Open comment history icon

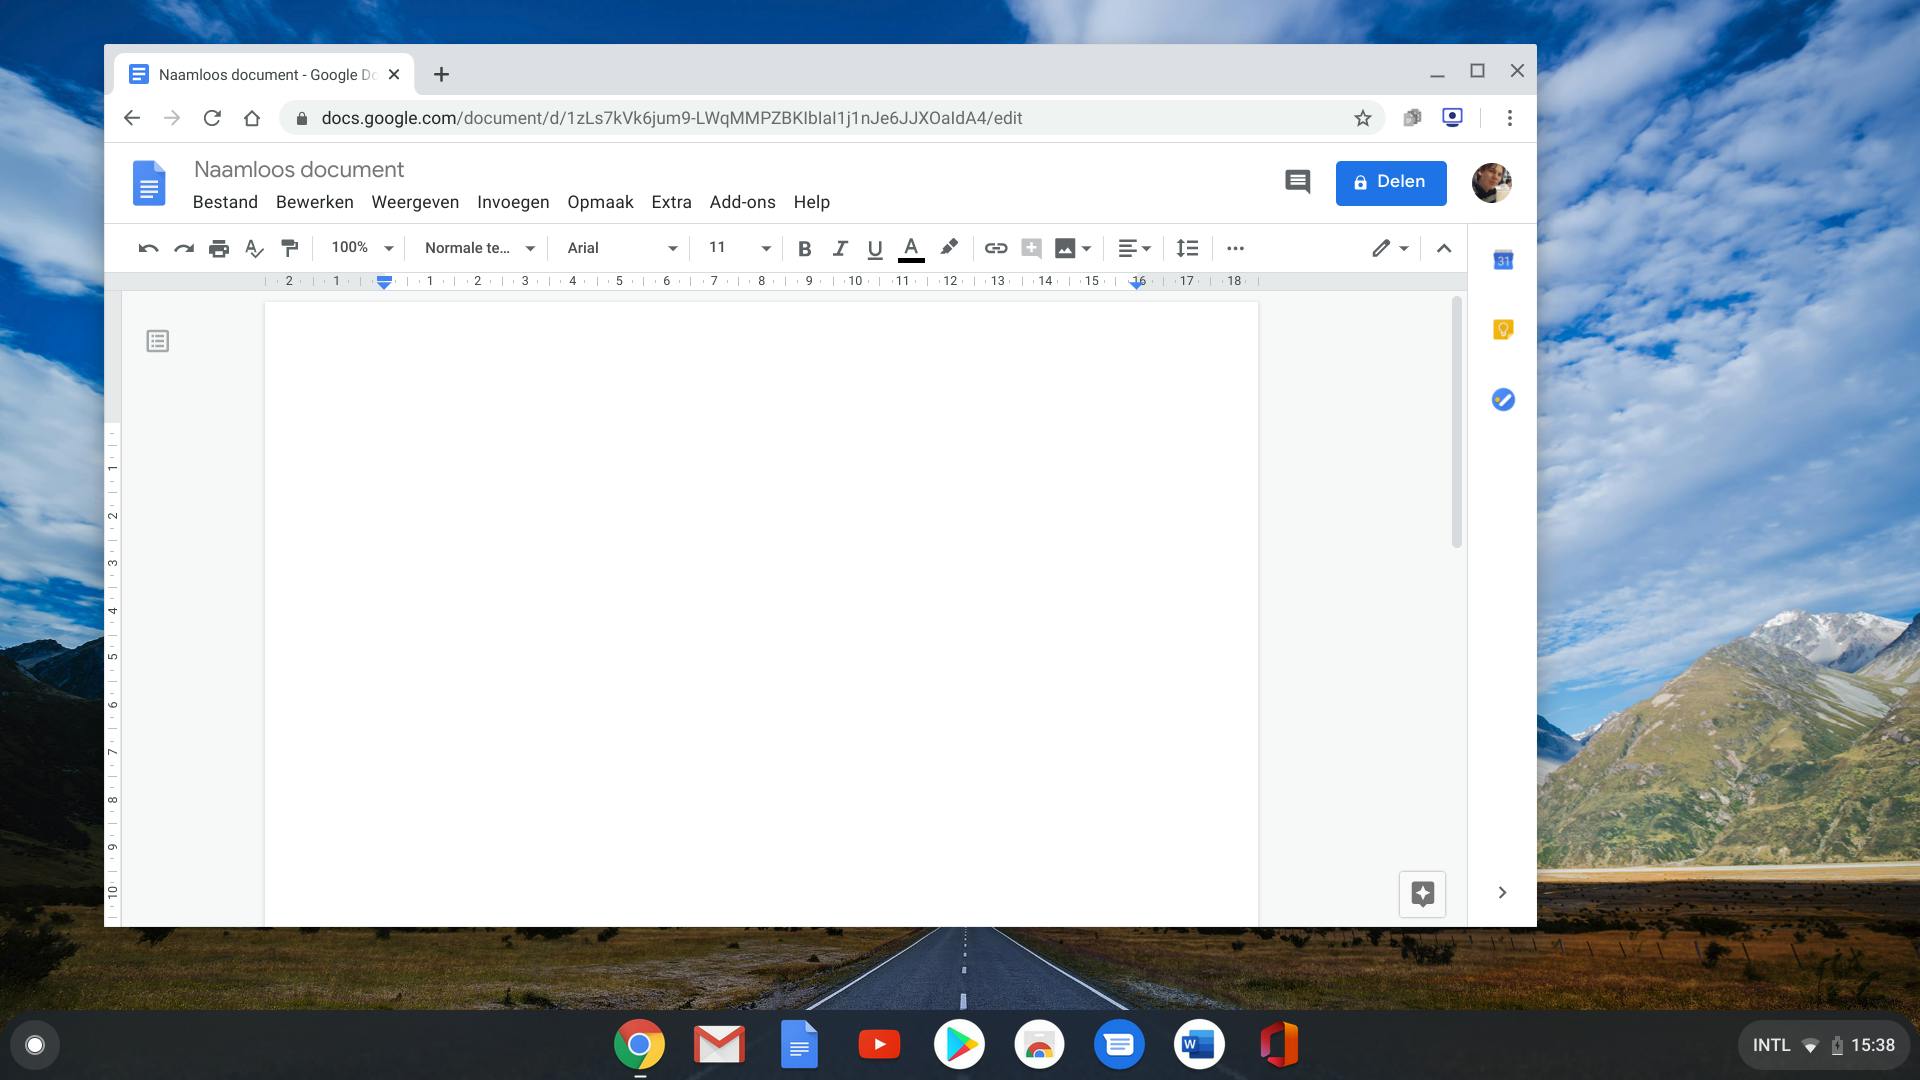tap(1297, 182)
